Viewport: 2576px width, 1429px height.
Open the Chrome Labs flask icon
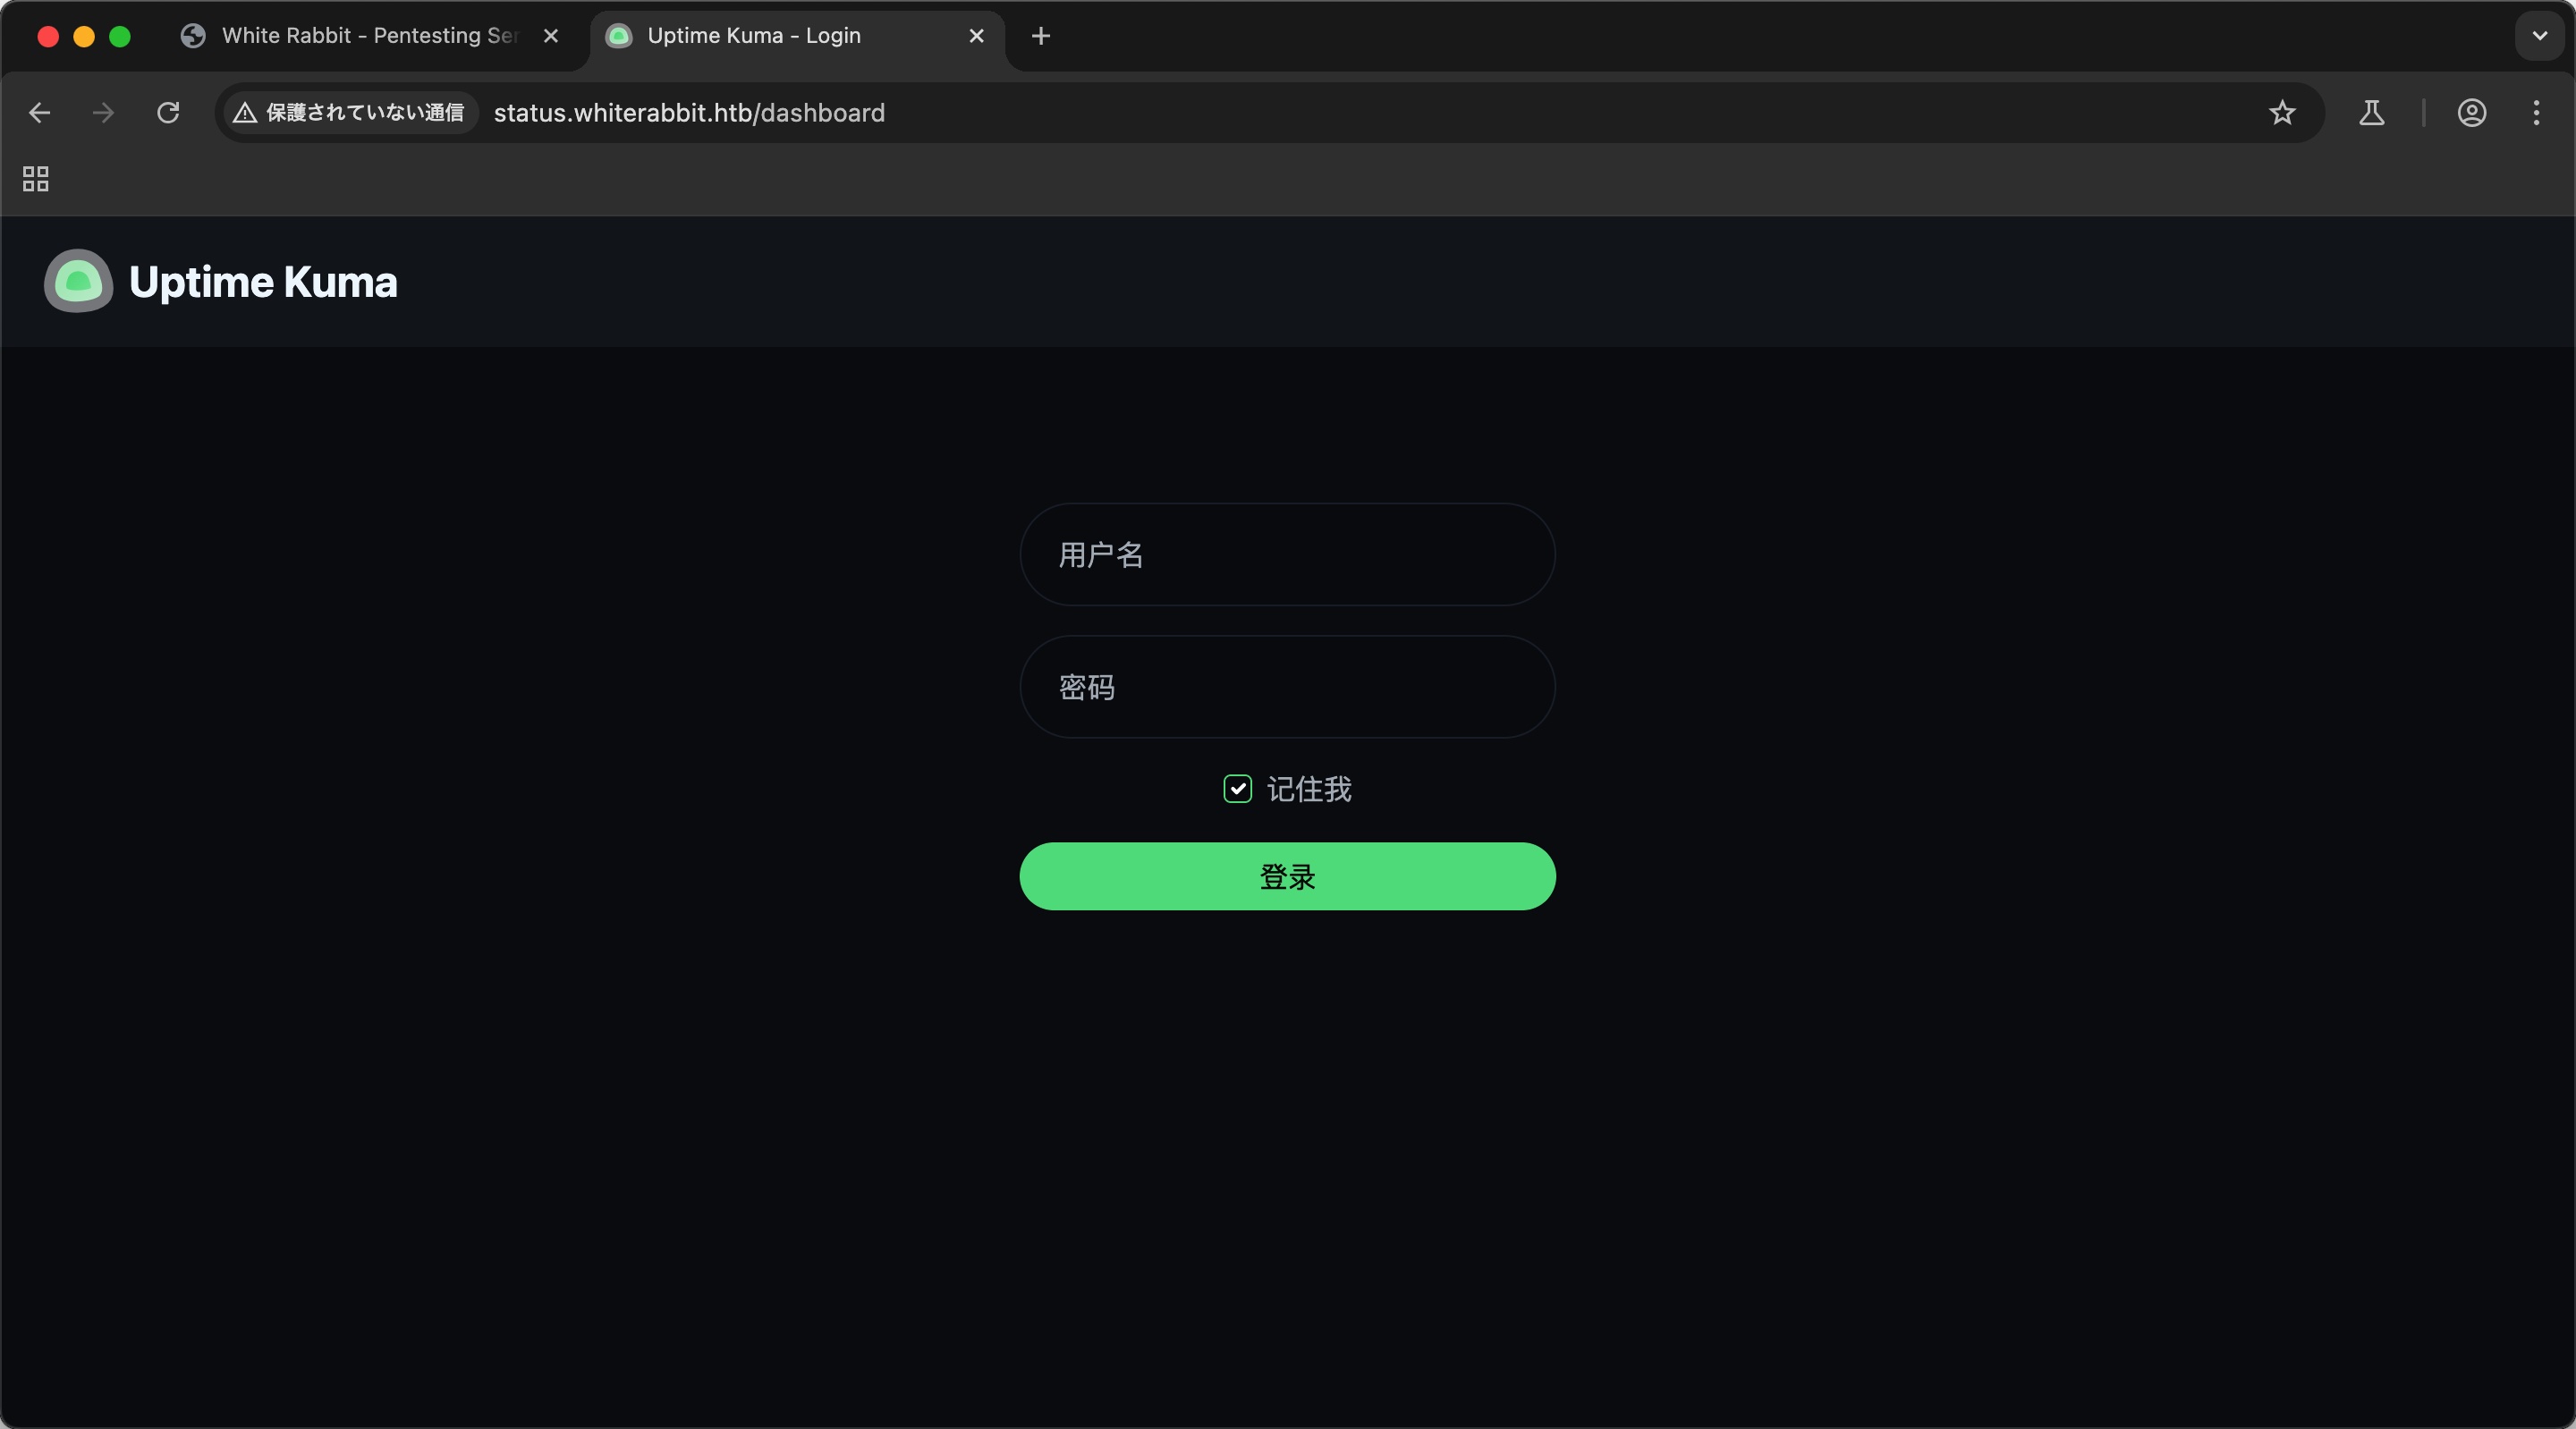(2371, 113)
